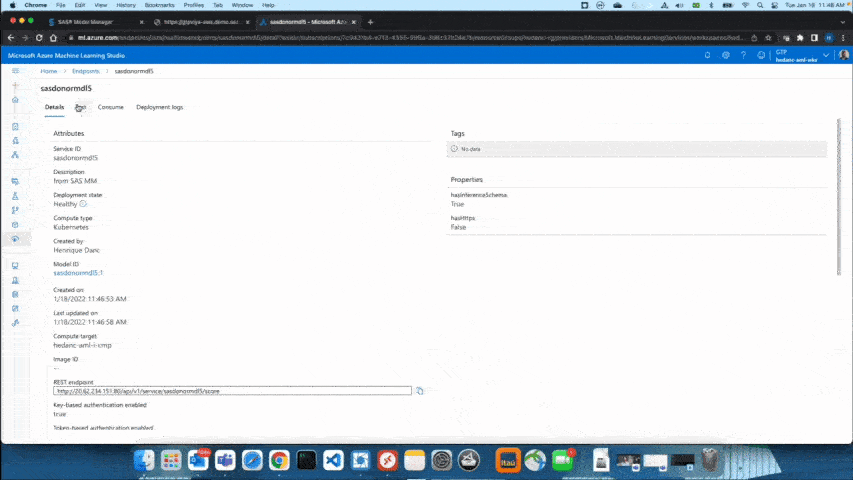Bookmark the page with the star icon
This screenshot has height=480, width=853.
(768, 38)
